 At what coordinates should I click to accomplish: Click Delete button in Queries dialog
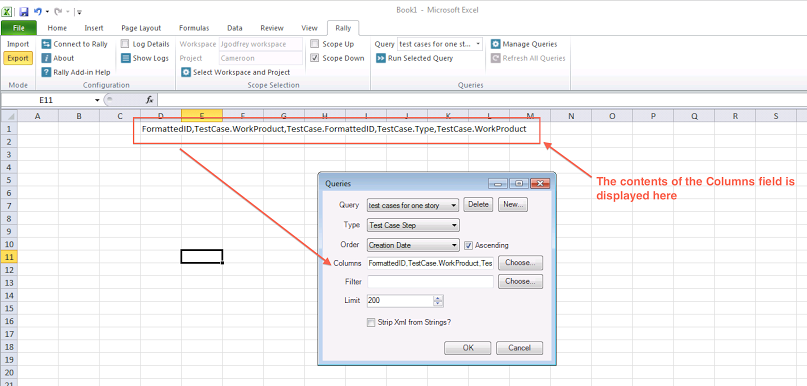pos(478,204)
